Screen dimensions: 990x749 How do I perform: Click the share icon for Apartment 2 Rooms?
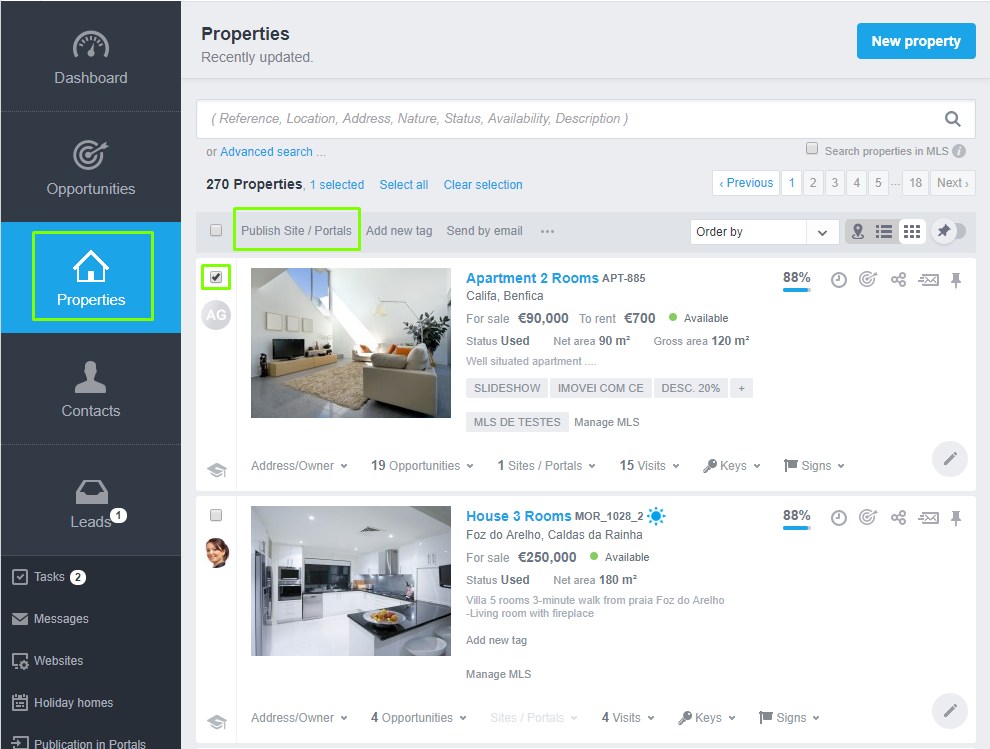[x=898, y=280]
